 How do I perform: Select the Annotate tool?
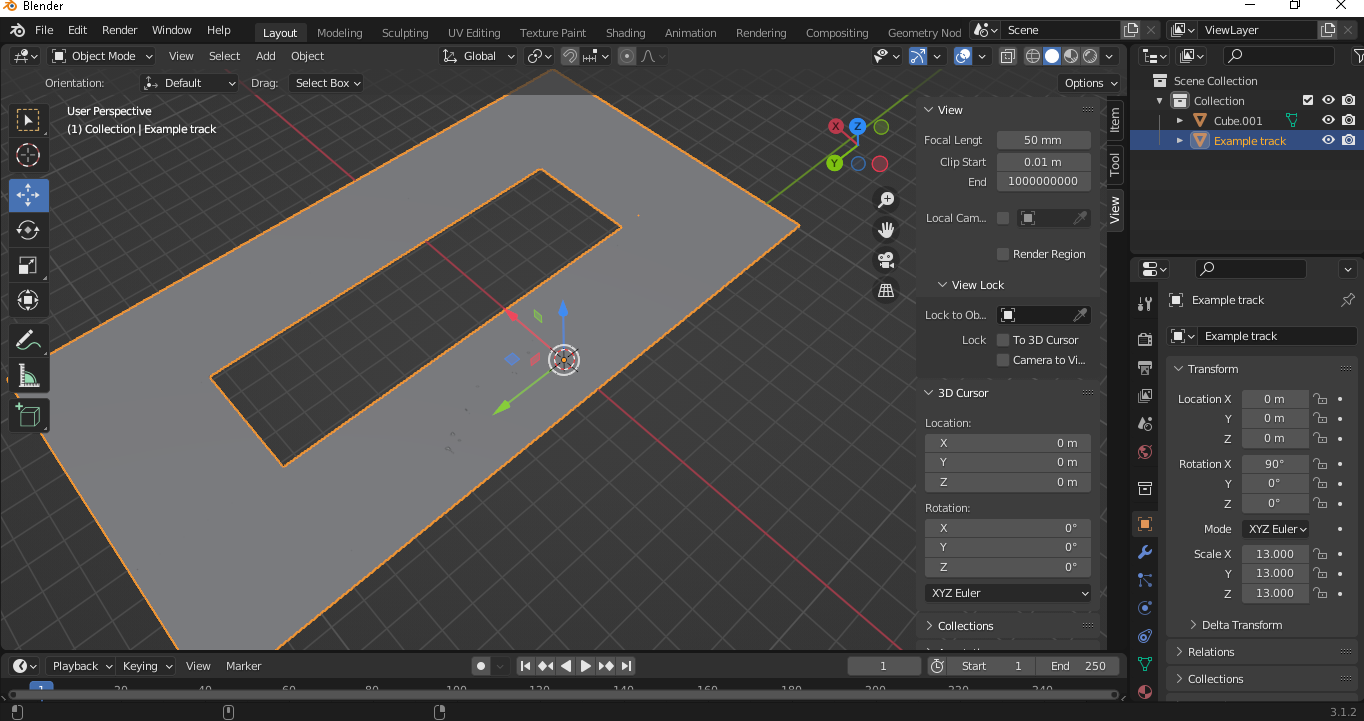click(x=29, y=341)
